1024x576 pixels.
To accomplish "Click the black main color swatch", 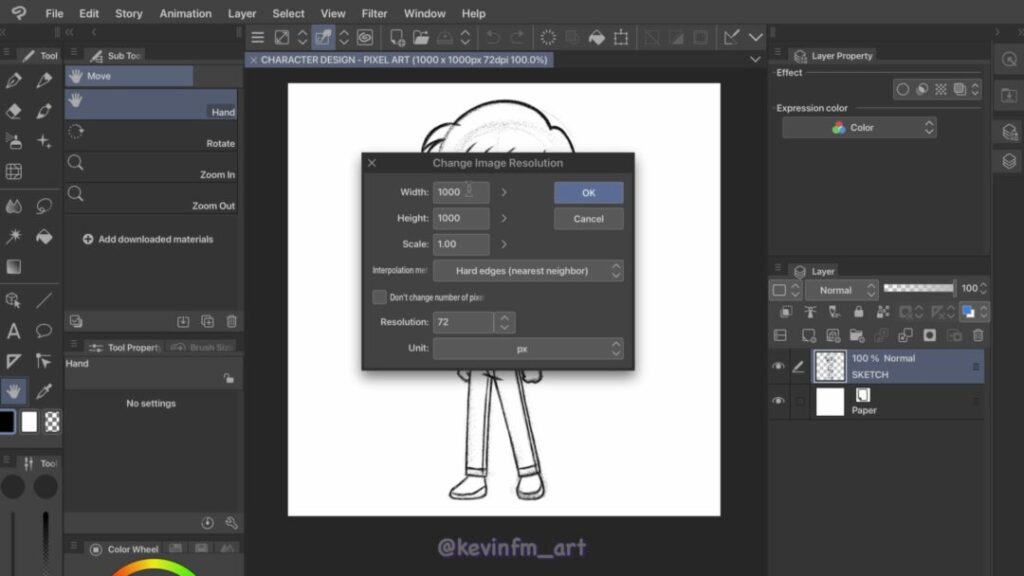I will point(7,421).
